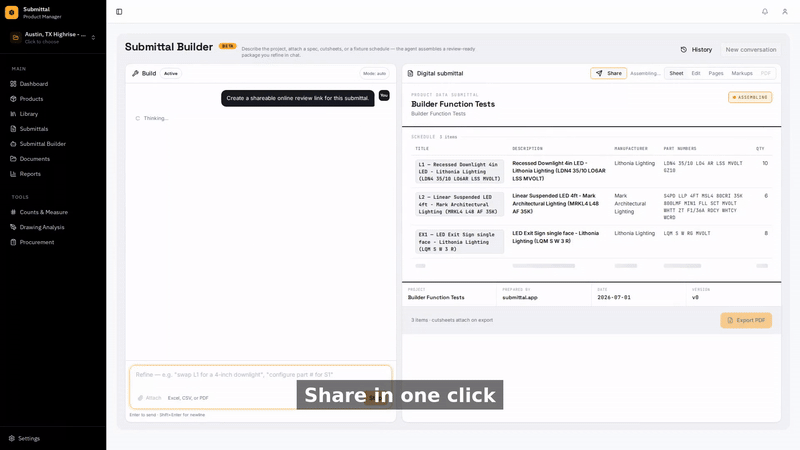The width and height of the screenshot is (800, 450).
Task: Open the user profile icon
Action: point(785,11)
